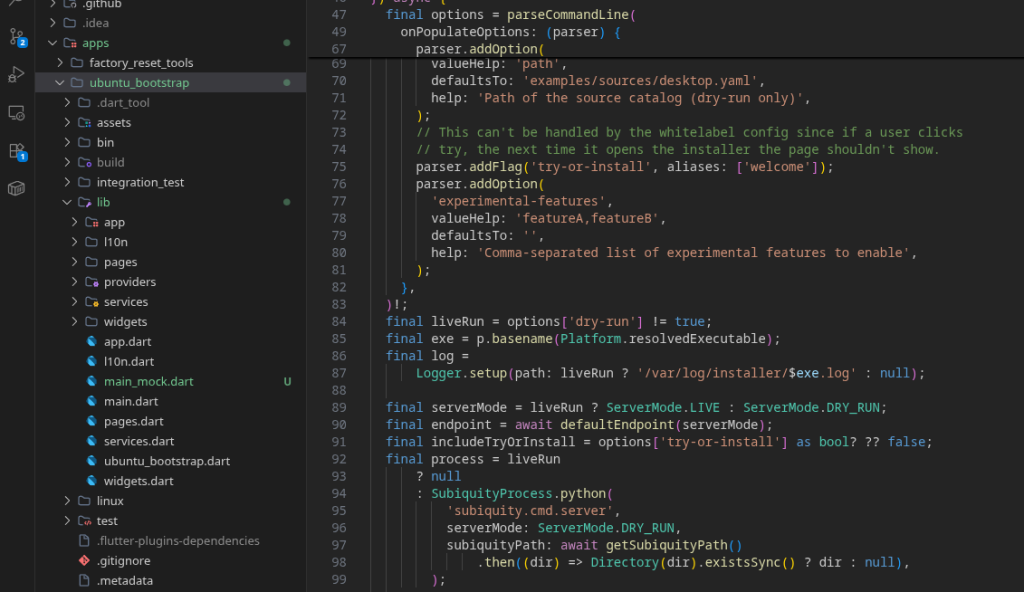
Task: Open the Remote Explorer view icon
Action: tap(16, 113)
